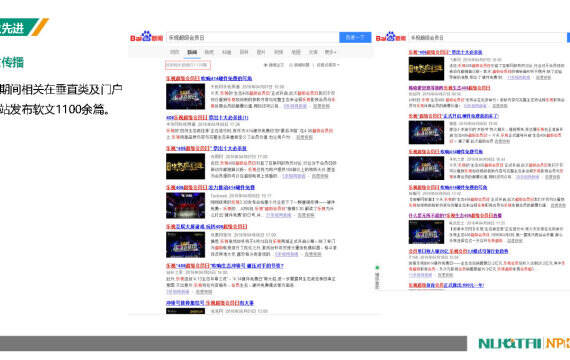Click red-outlined result count box
The height and width of the screenshot is (360, 570).
(188, 65)
